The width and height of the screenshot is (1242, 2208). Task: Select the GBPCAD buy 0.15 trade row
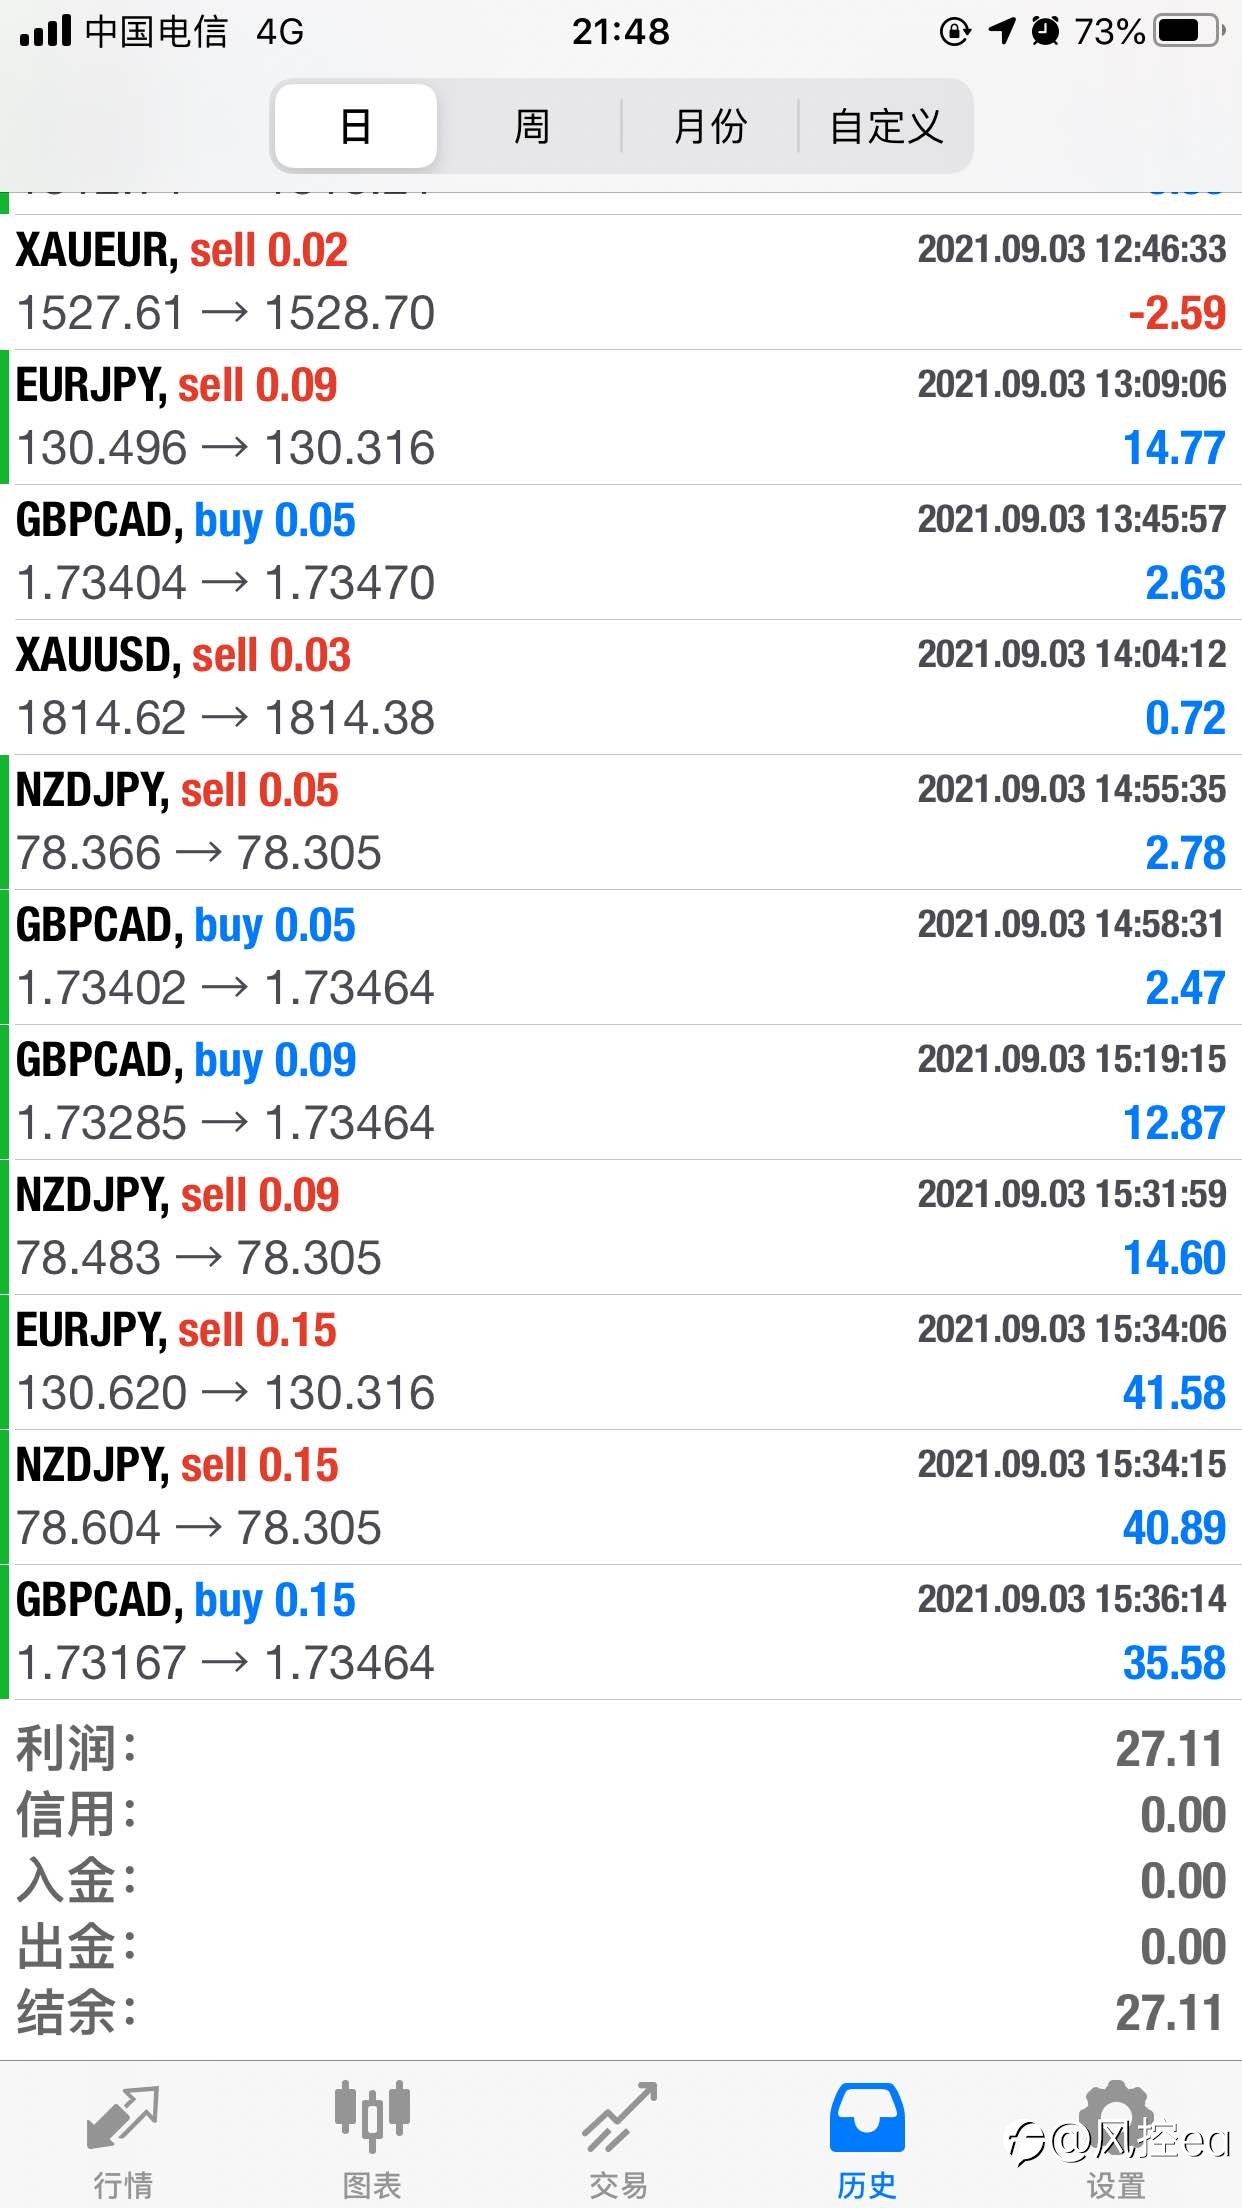point(621,1632)
